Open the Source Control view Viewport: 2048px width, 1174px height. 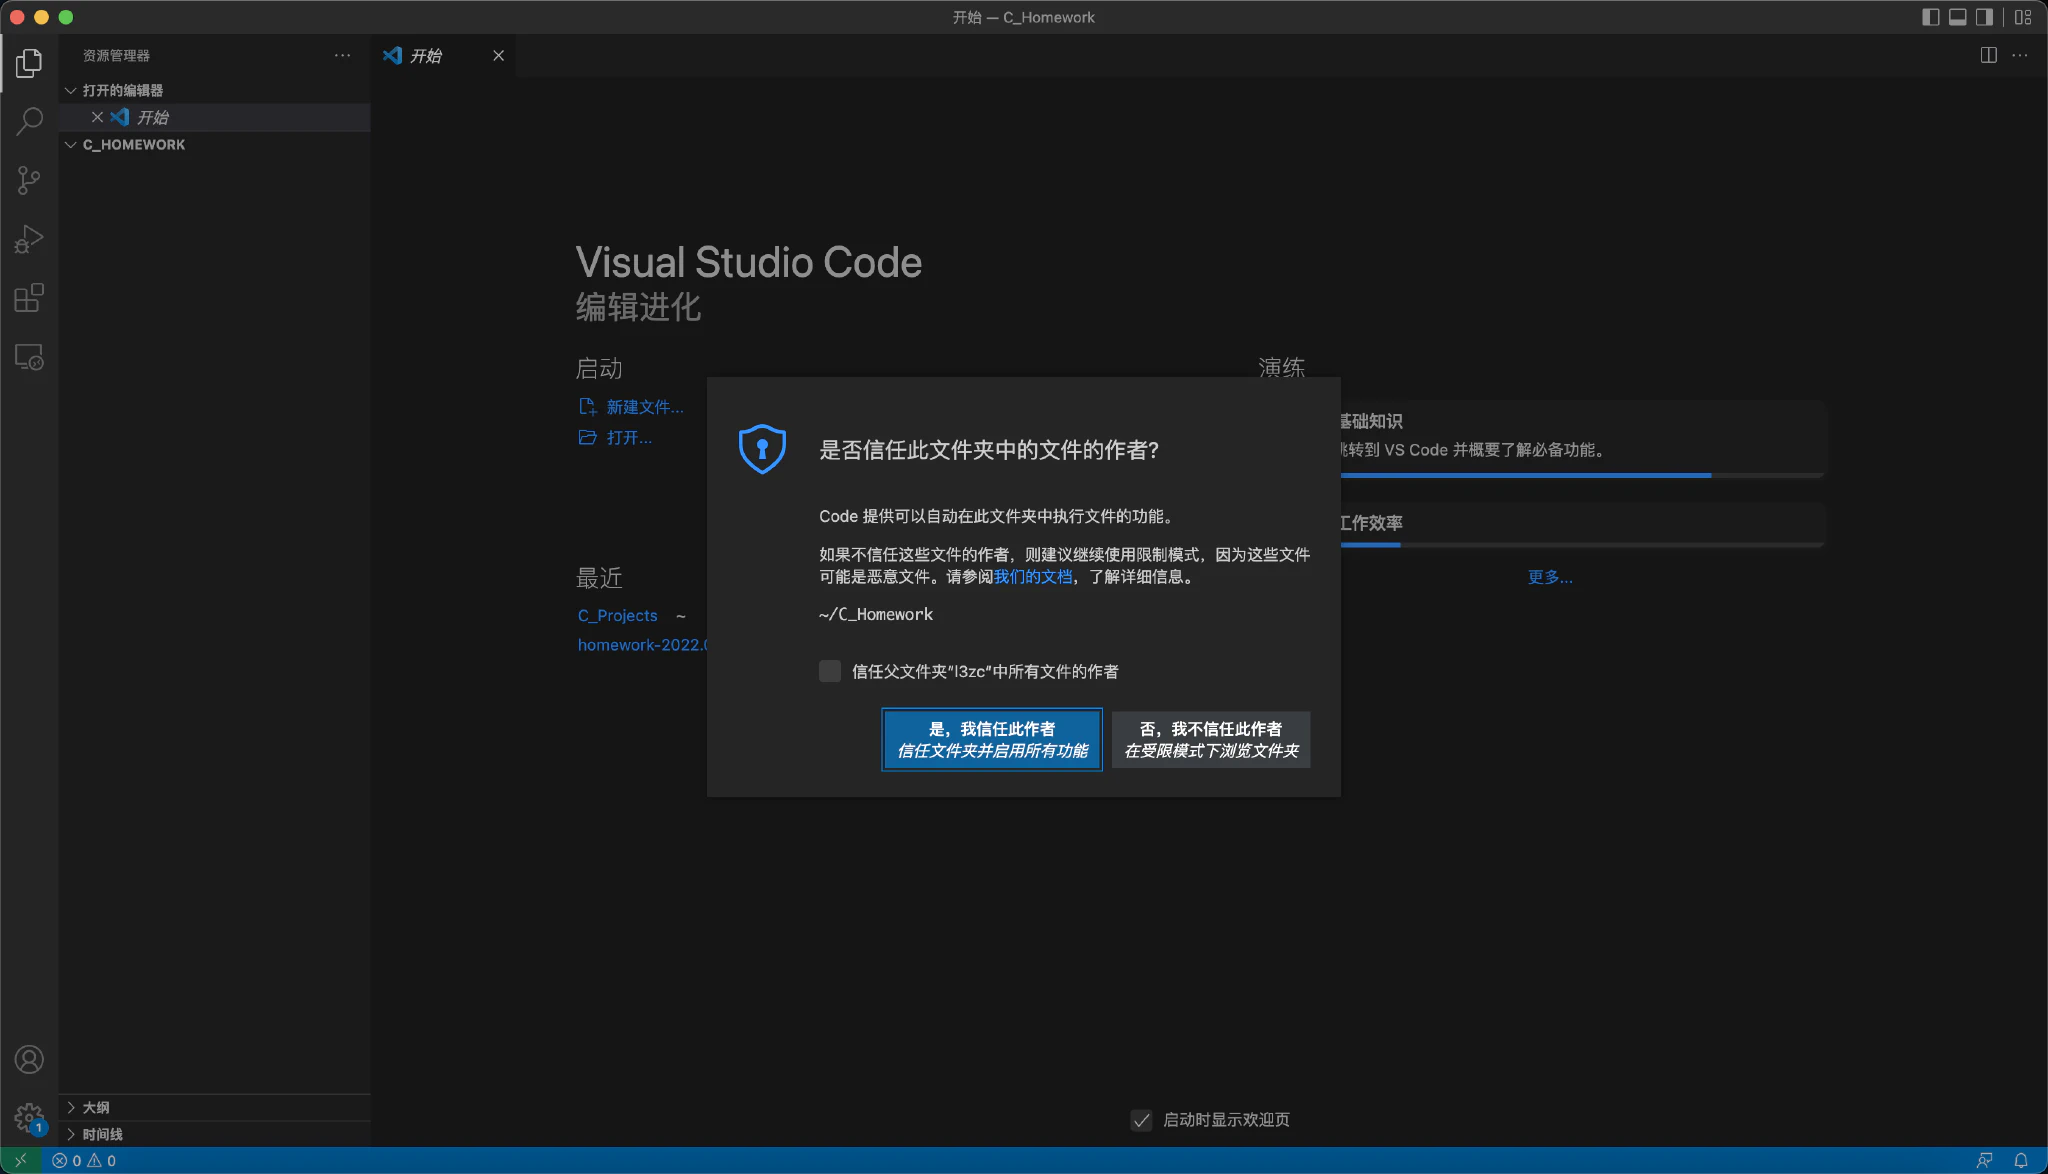tap(29, 180)
